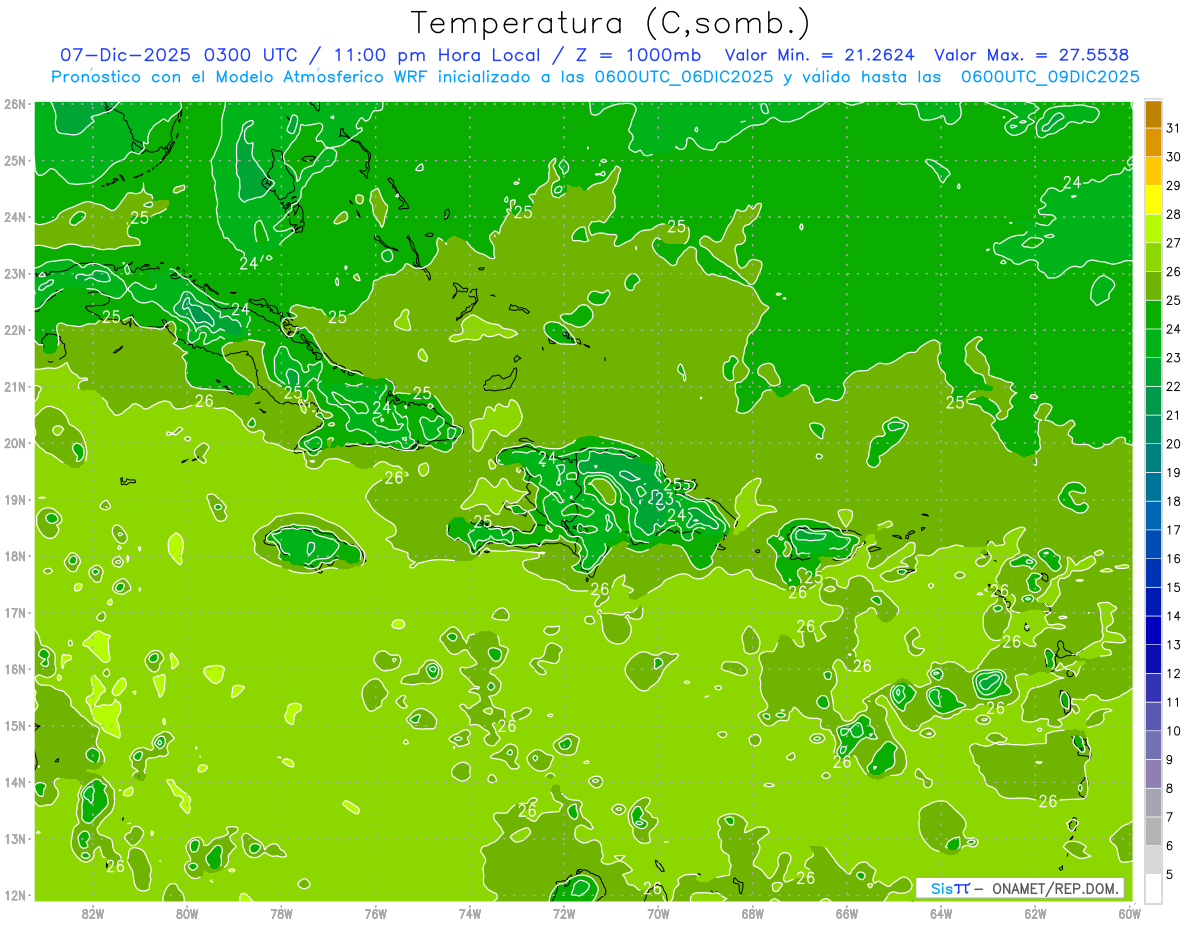Click the legend scale label "5"
The width and height of the screenshot is (1200, 927).
[1170, 874]
